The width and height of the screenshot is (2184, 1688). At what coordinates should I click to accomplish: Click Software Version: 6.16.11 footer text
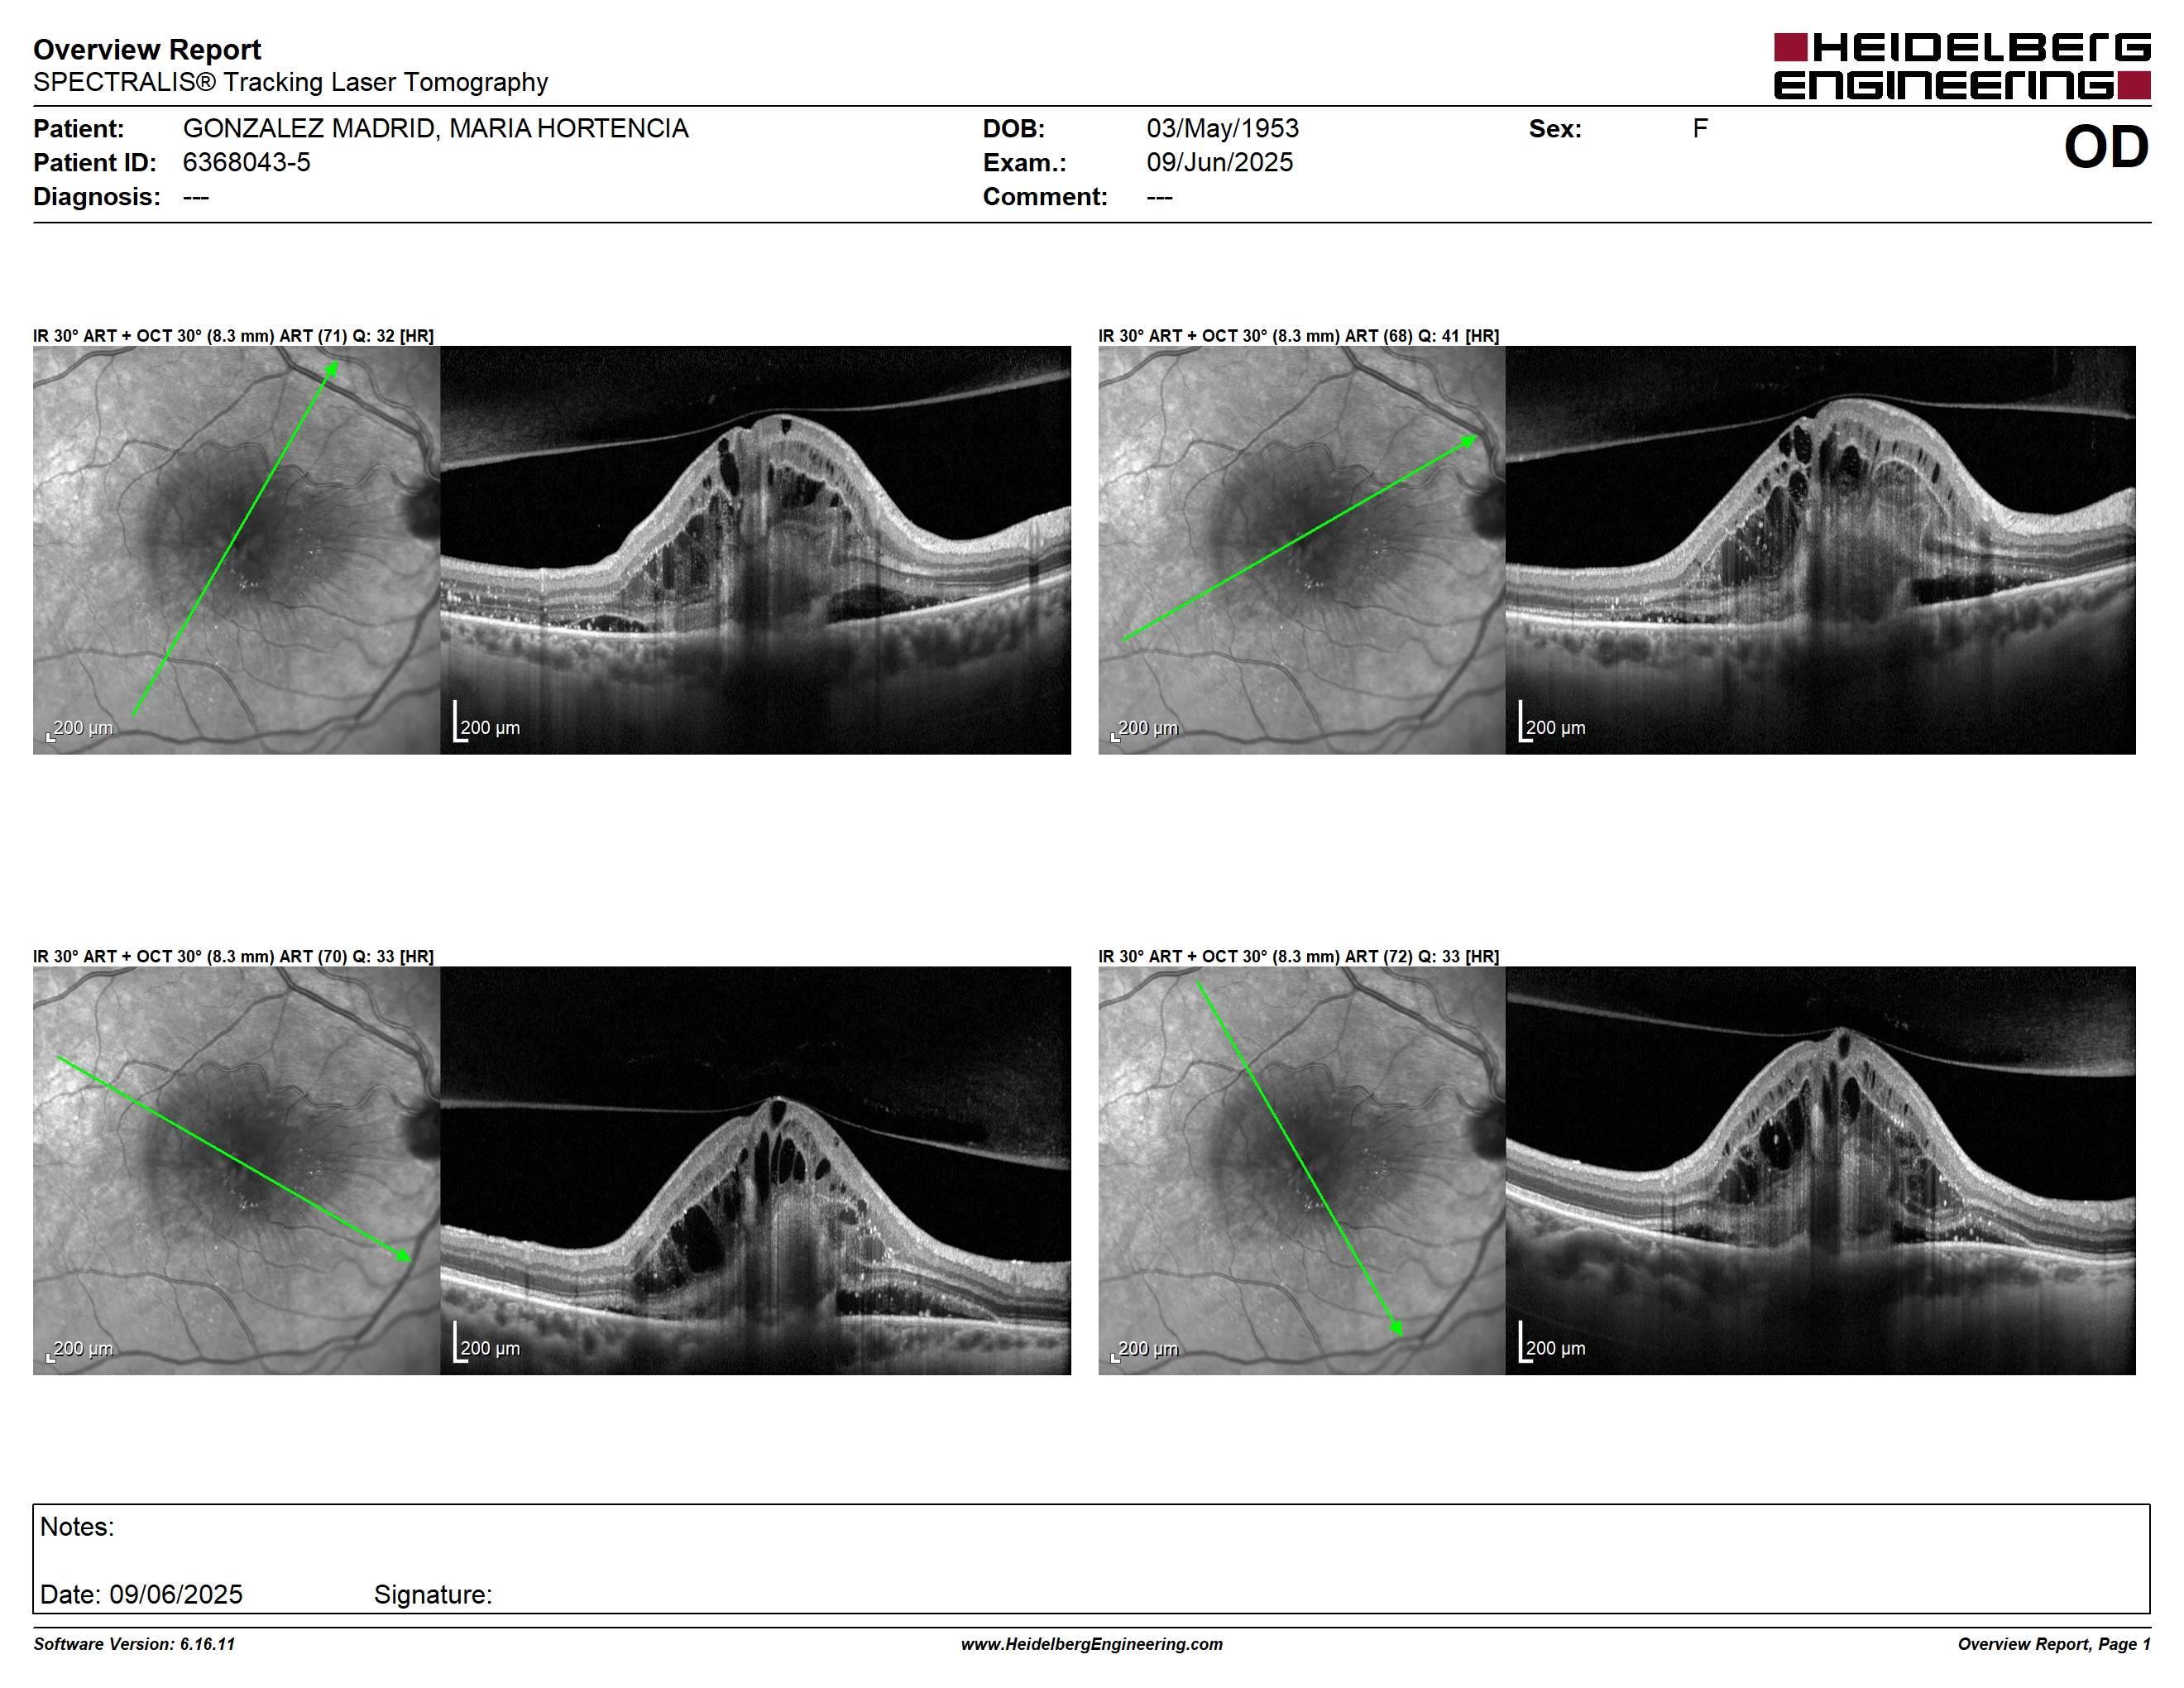(x=134, y=1644)
